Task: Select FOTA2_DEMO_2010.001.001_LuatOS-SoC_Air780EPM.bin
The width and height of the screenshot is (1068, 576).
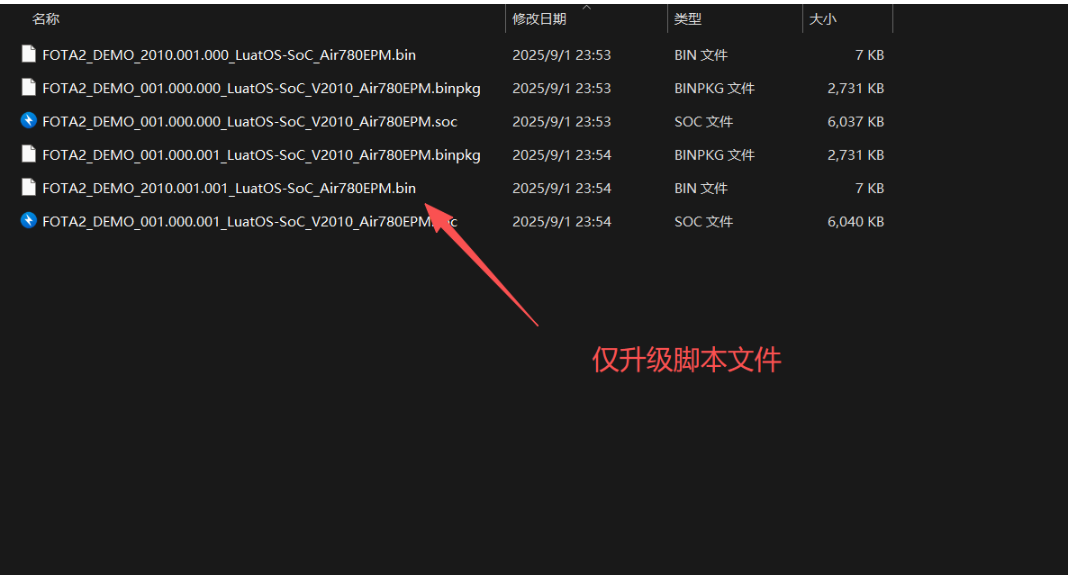Action: [x=229, y=189]
